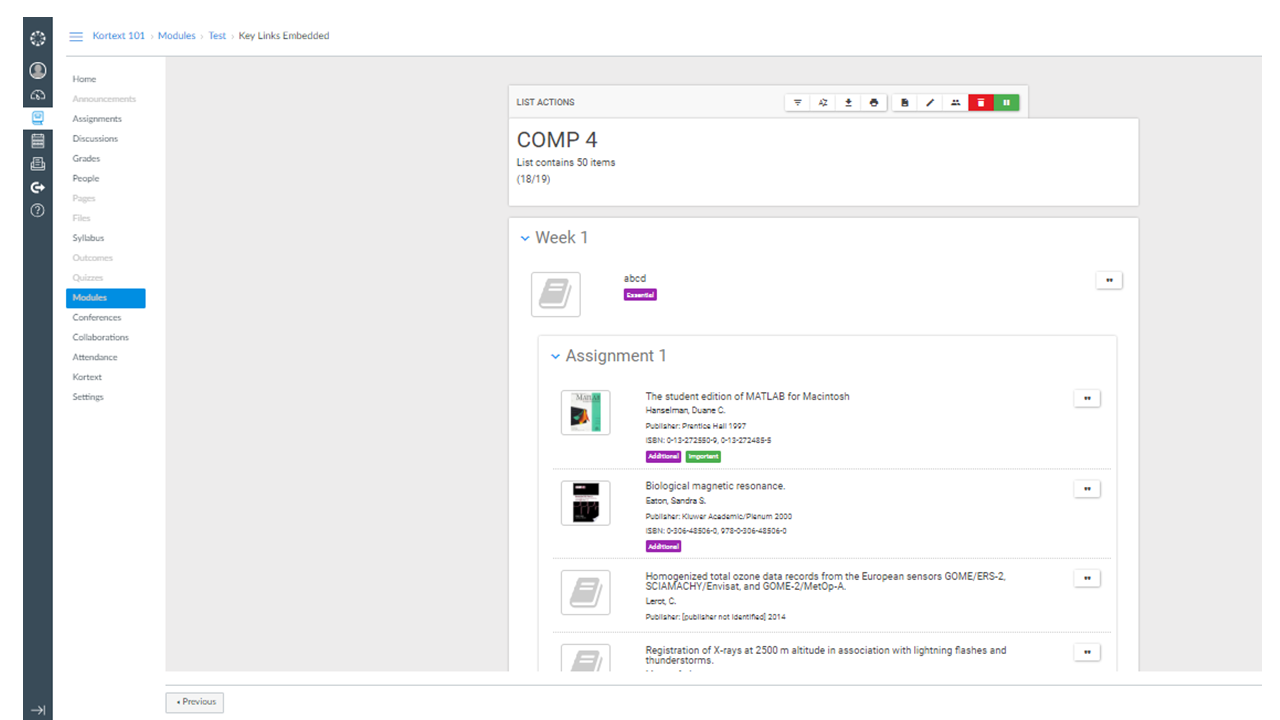Open options menu for MATLAB for Macintosh
Screen dimensions: 1280x720
click(1086, 398)
